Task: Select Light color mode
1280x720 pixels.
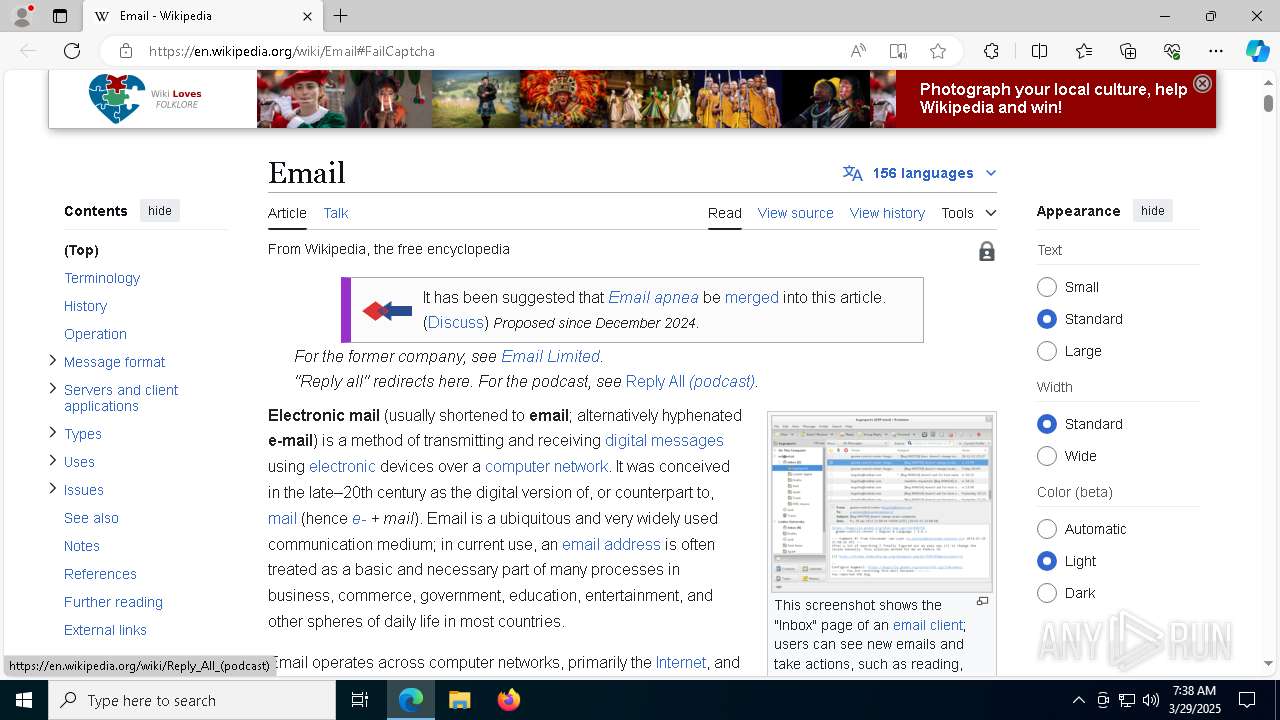Action: (1047, 561)
